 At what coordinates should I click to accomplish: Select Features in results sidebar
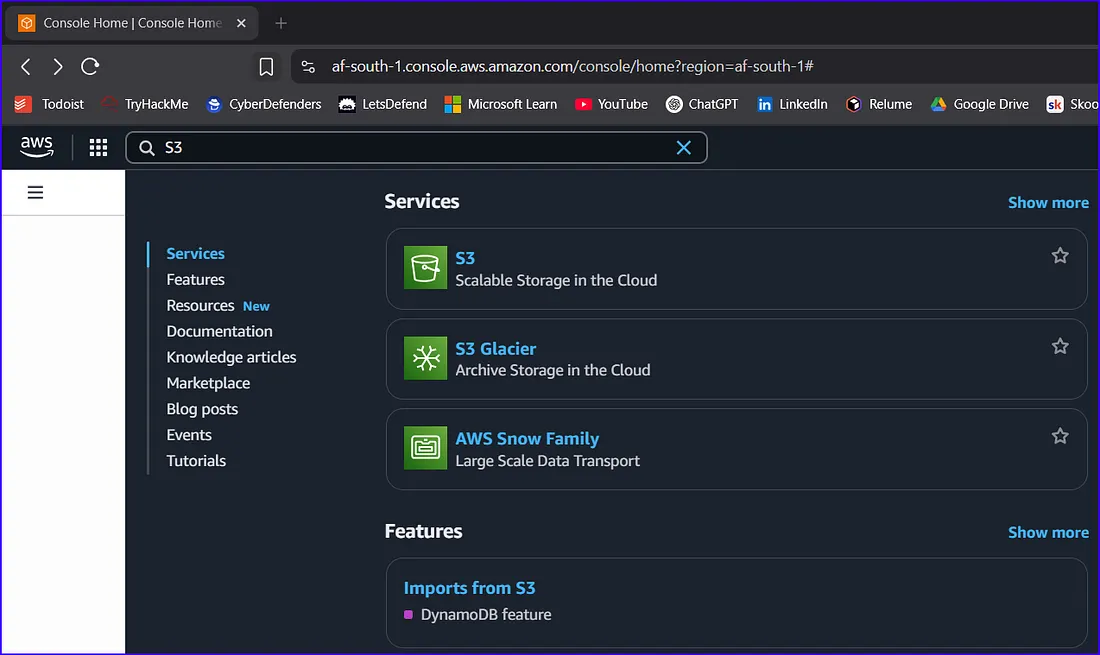[x=195, y=280]
